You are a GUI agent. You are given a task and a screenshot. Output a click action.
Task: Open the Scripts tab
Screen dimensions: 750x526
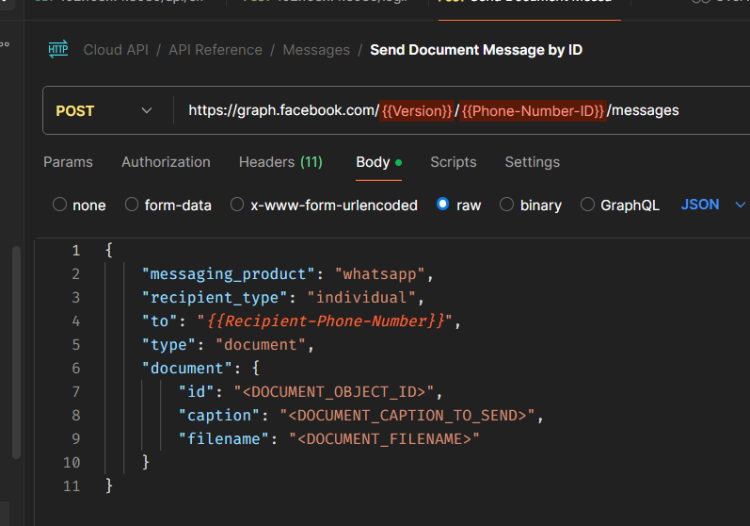(x=453, y=162)
